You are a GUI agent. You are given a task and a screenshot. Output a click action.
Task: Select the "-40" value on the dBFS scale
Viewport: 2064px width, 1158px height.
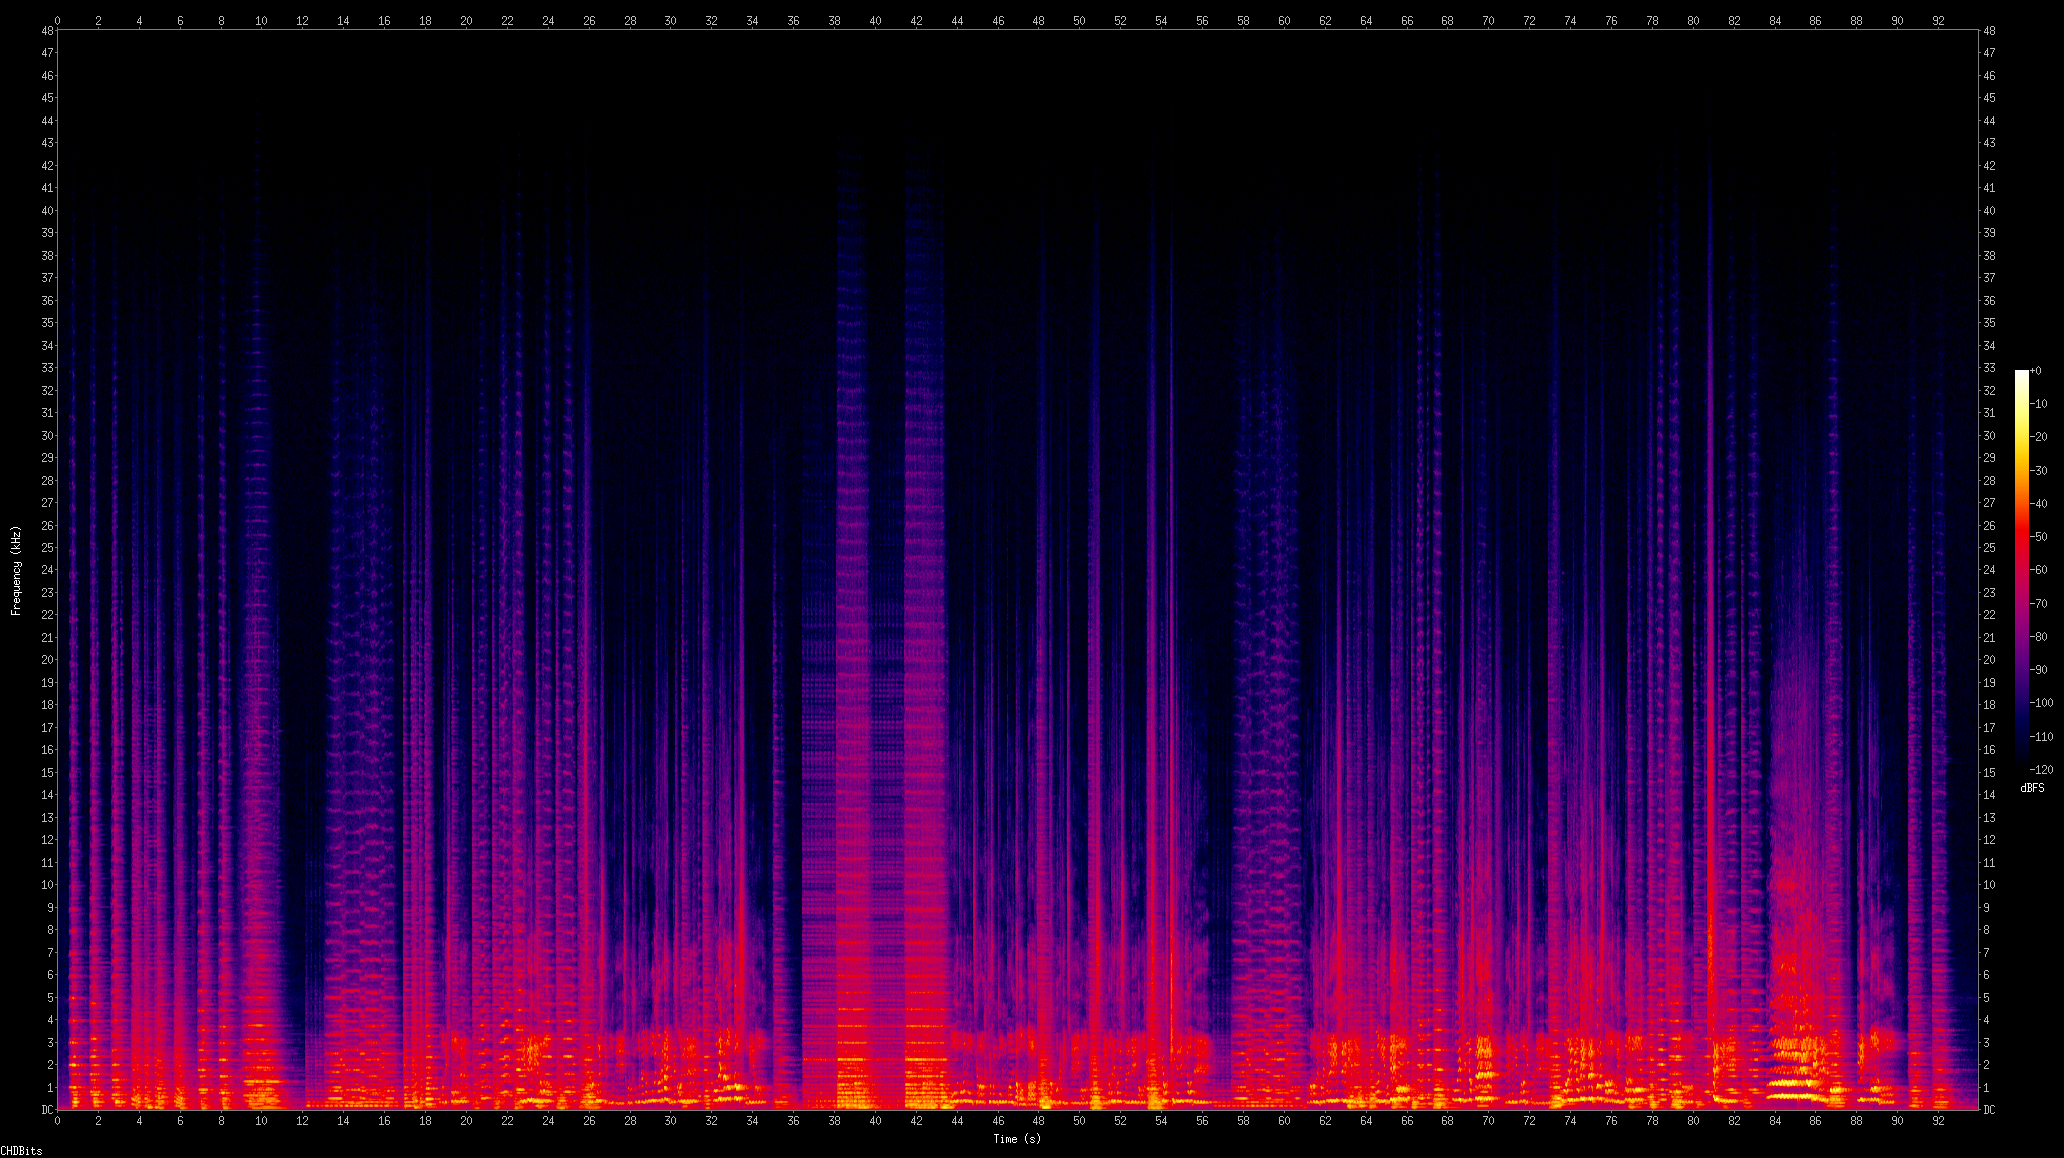(2039, 504)
